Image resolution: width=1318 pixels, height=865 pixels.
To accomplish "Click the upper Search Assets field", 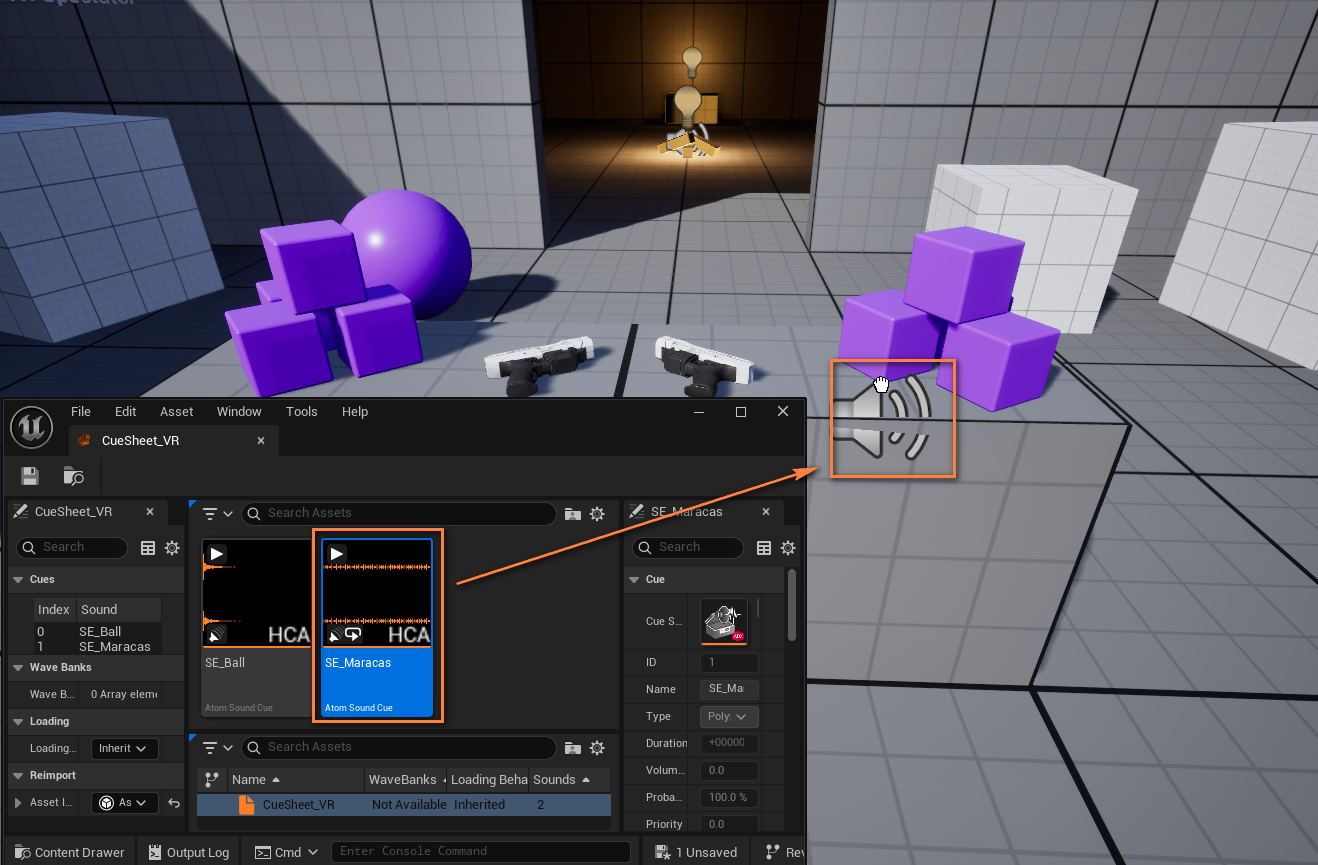I will 399,514.
